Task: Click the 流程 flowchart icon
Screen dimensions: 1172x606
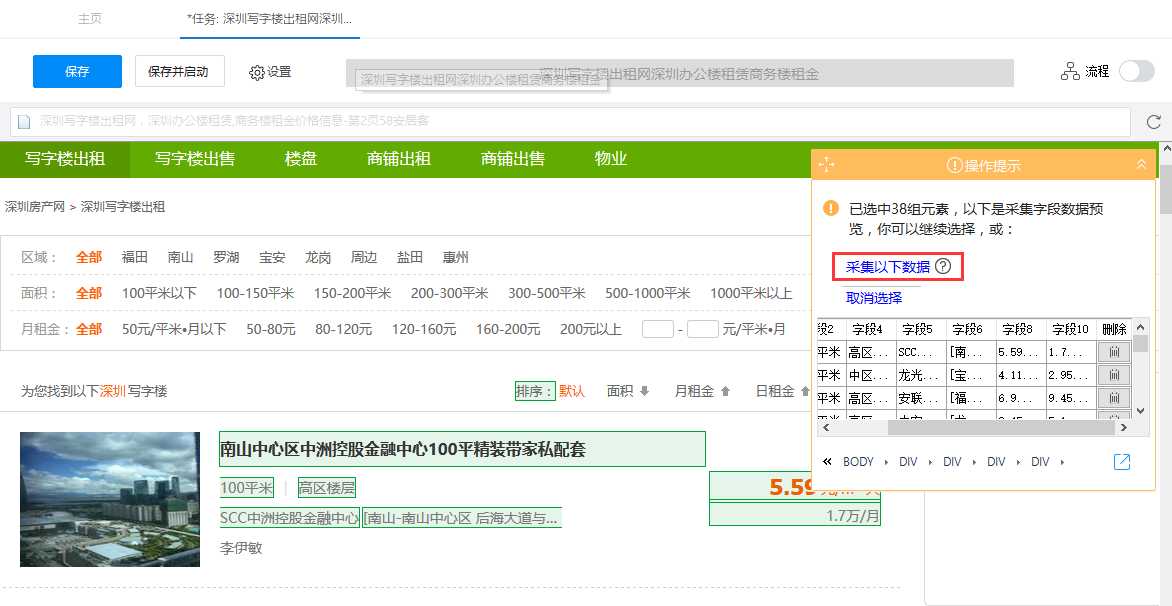Action: coord(1070,72)
